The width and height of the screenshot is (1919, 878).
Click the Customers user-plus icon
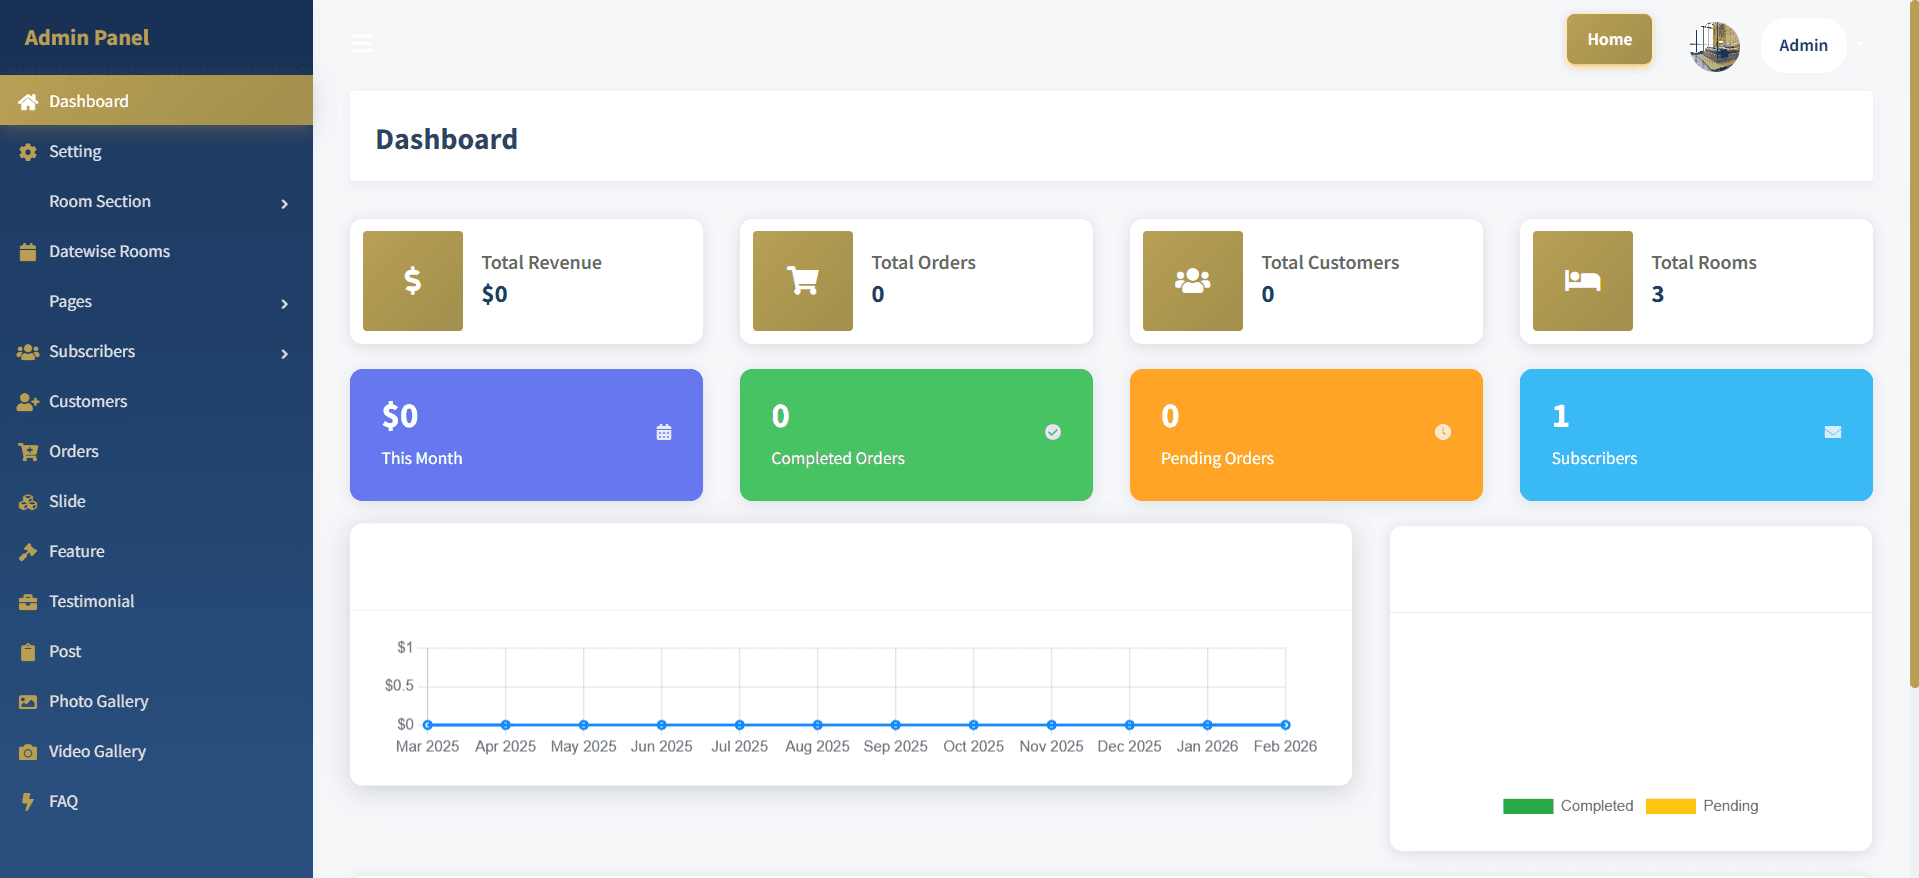(28, 402)
